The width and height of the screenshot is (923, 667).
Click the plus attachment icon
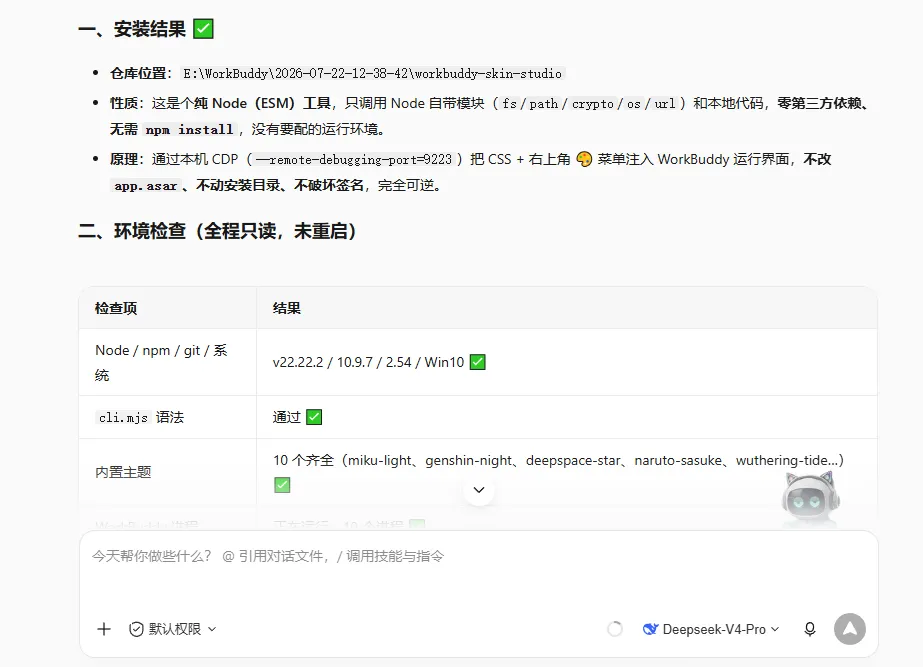point(104,629)
